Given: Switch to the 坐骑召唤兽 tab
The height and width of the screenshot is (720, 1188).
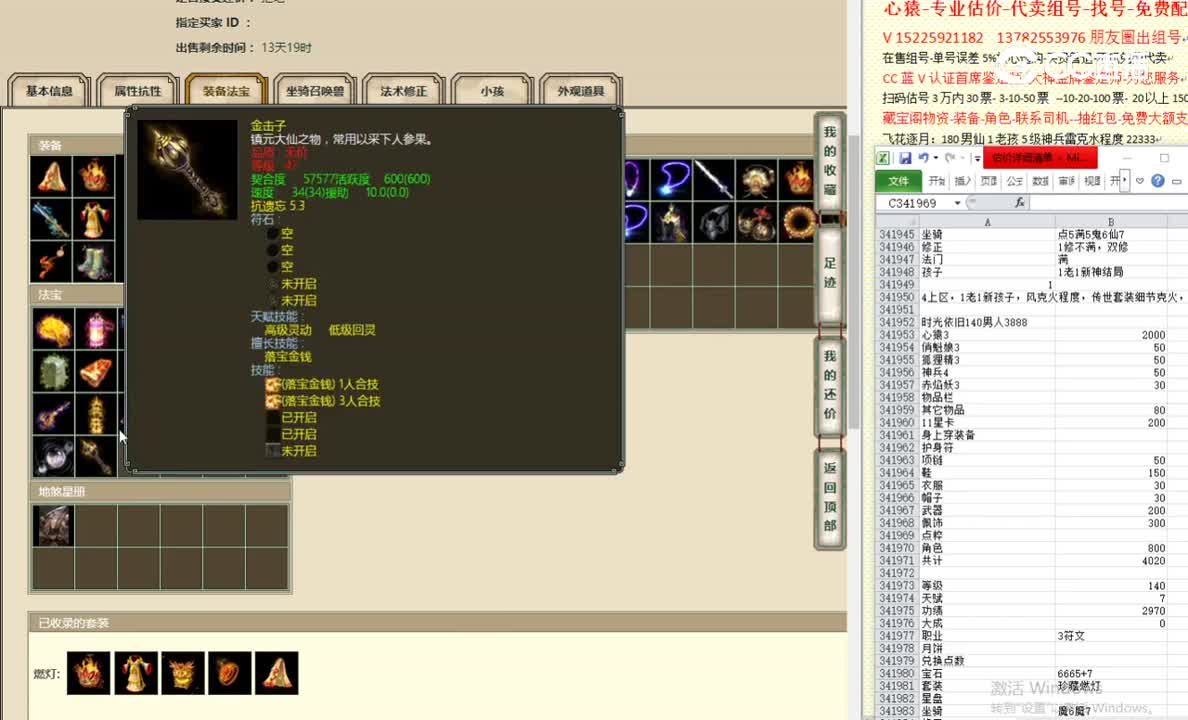Looking at the screenshot, I should pyautogui.click(x=314, y=90).
